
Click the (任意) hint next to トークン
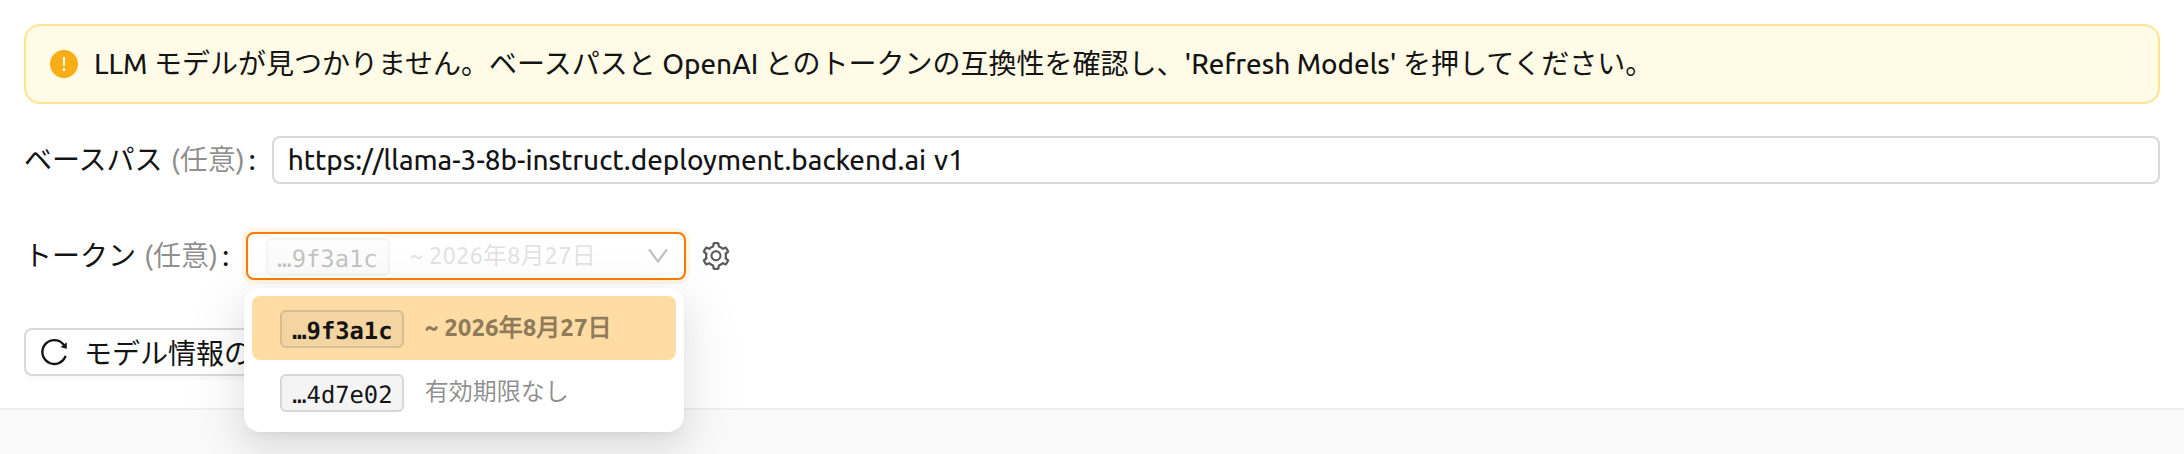click(181, 256)
